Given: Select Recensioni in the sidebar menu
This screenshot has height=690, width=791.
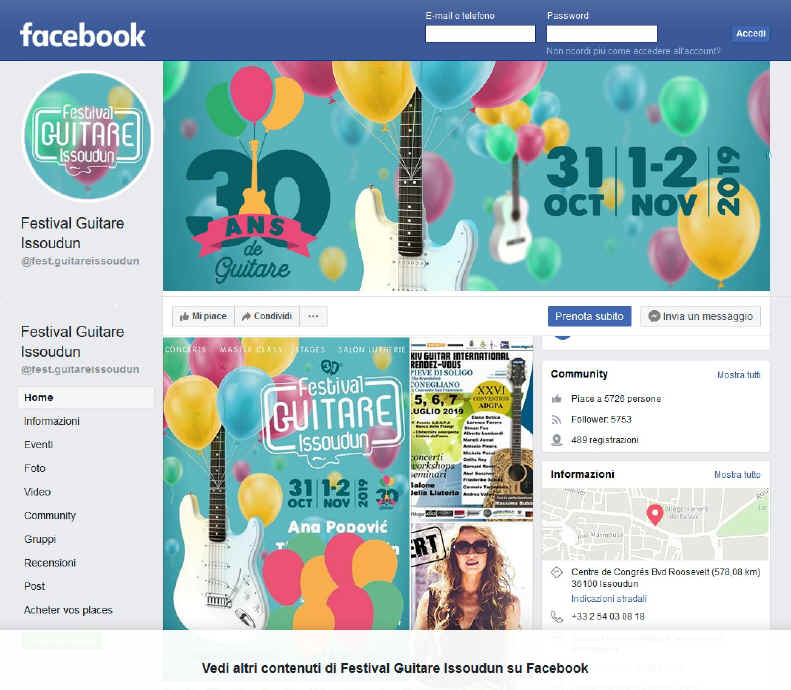Looking at the screenshot, I should coord(50,562).
